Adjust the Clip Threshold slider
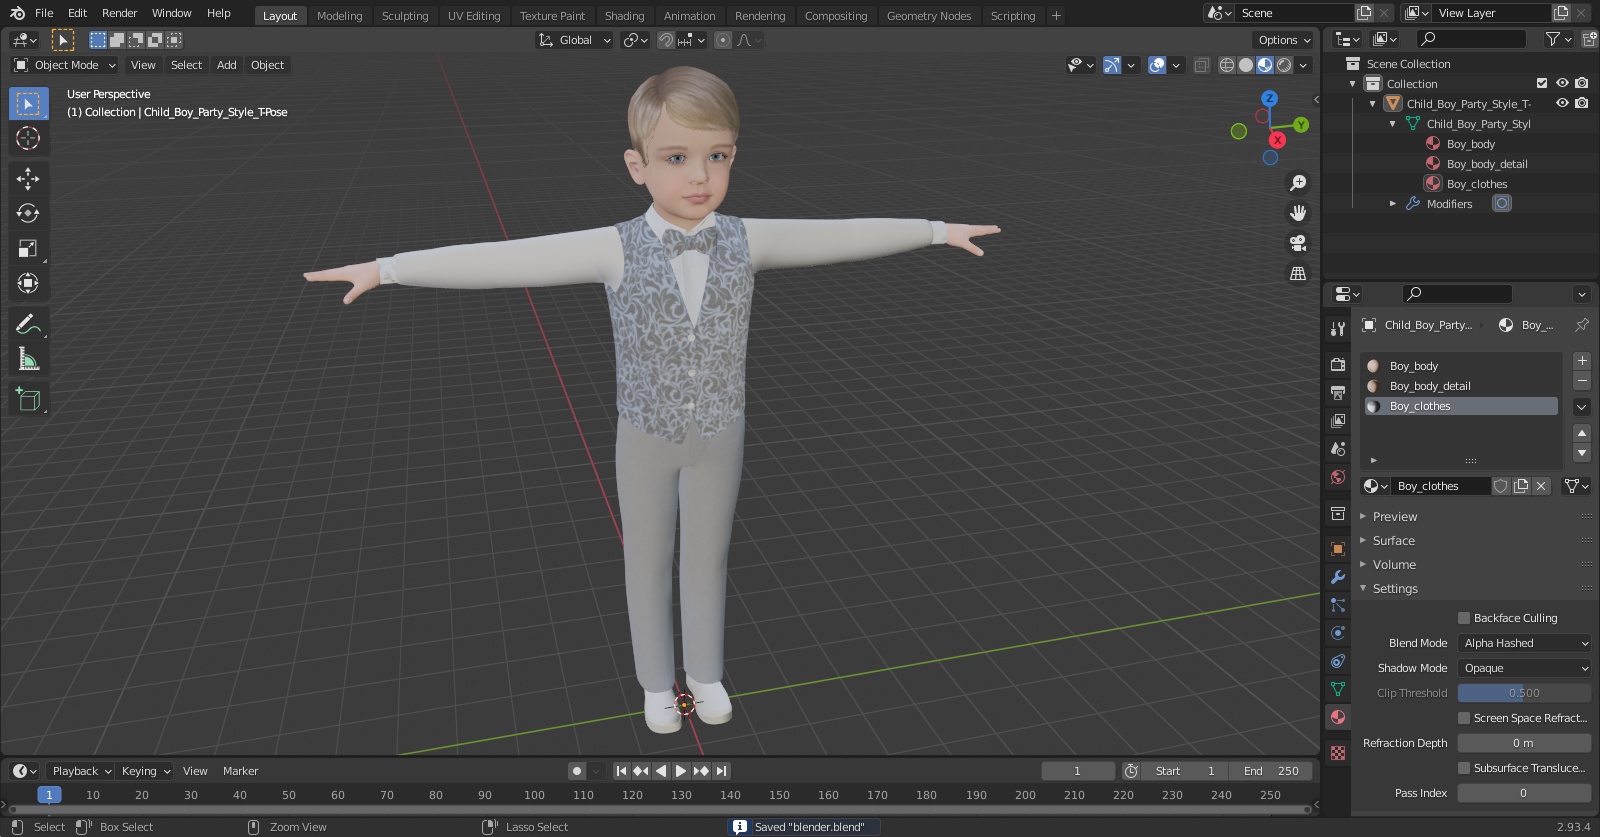 coord(1524,693)
